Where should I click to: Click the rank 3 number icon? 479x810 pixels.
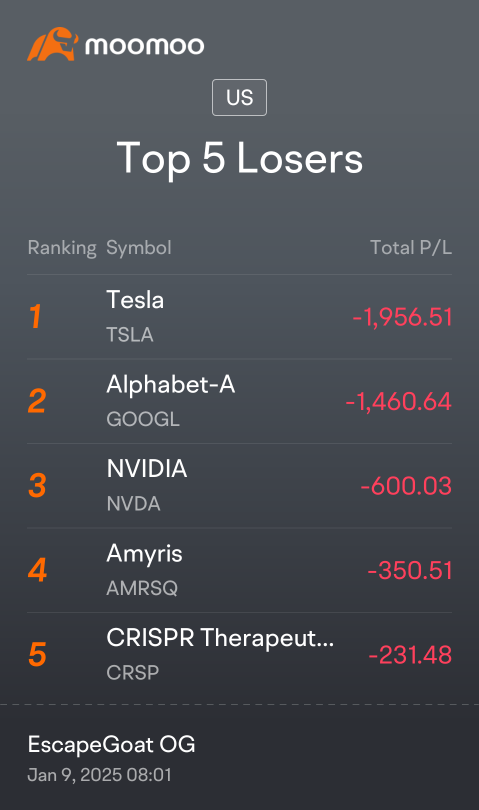(x=37, y=486)
